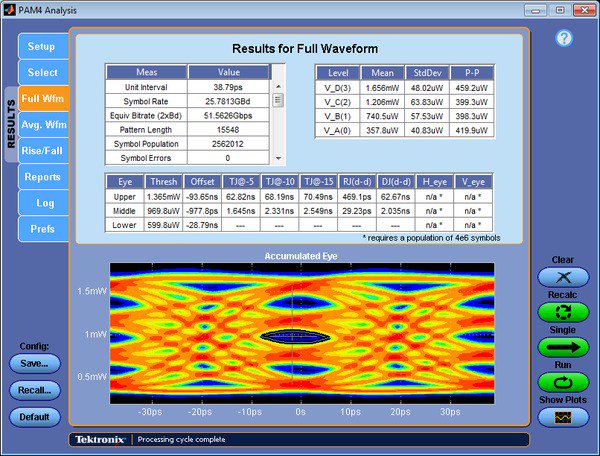
Task: Start a Single acquisition with arrow button
Action: point(563,347)
